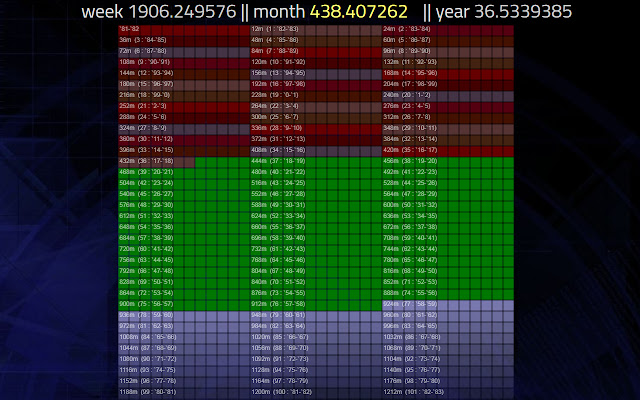Click the year counter 36.5339385
Image resolution: width=640 pixels, height=400 pixels.
click(523, 11)
